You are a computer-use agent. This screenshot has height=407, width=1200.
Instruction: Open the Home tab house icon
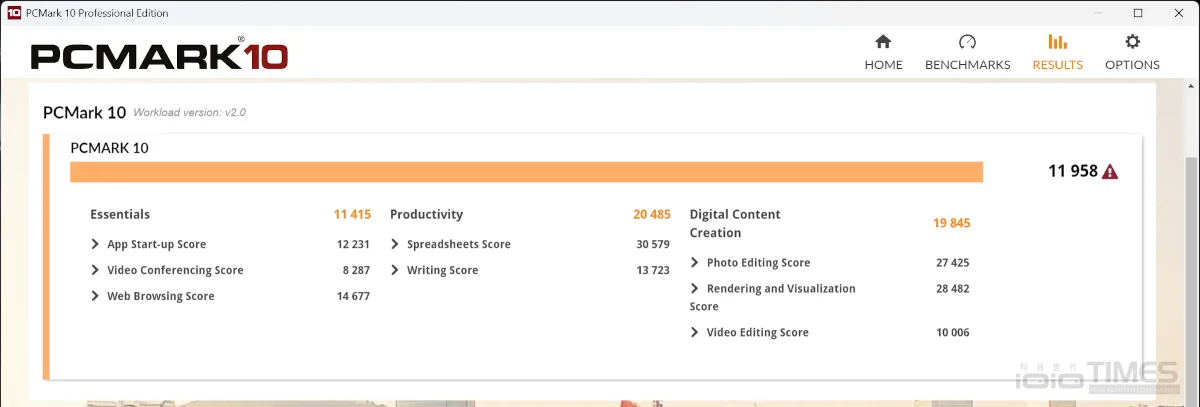tap(883, 42)
